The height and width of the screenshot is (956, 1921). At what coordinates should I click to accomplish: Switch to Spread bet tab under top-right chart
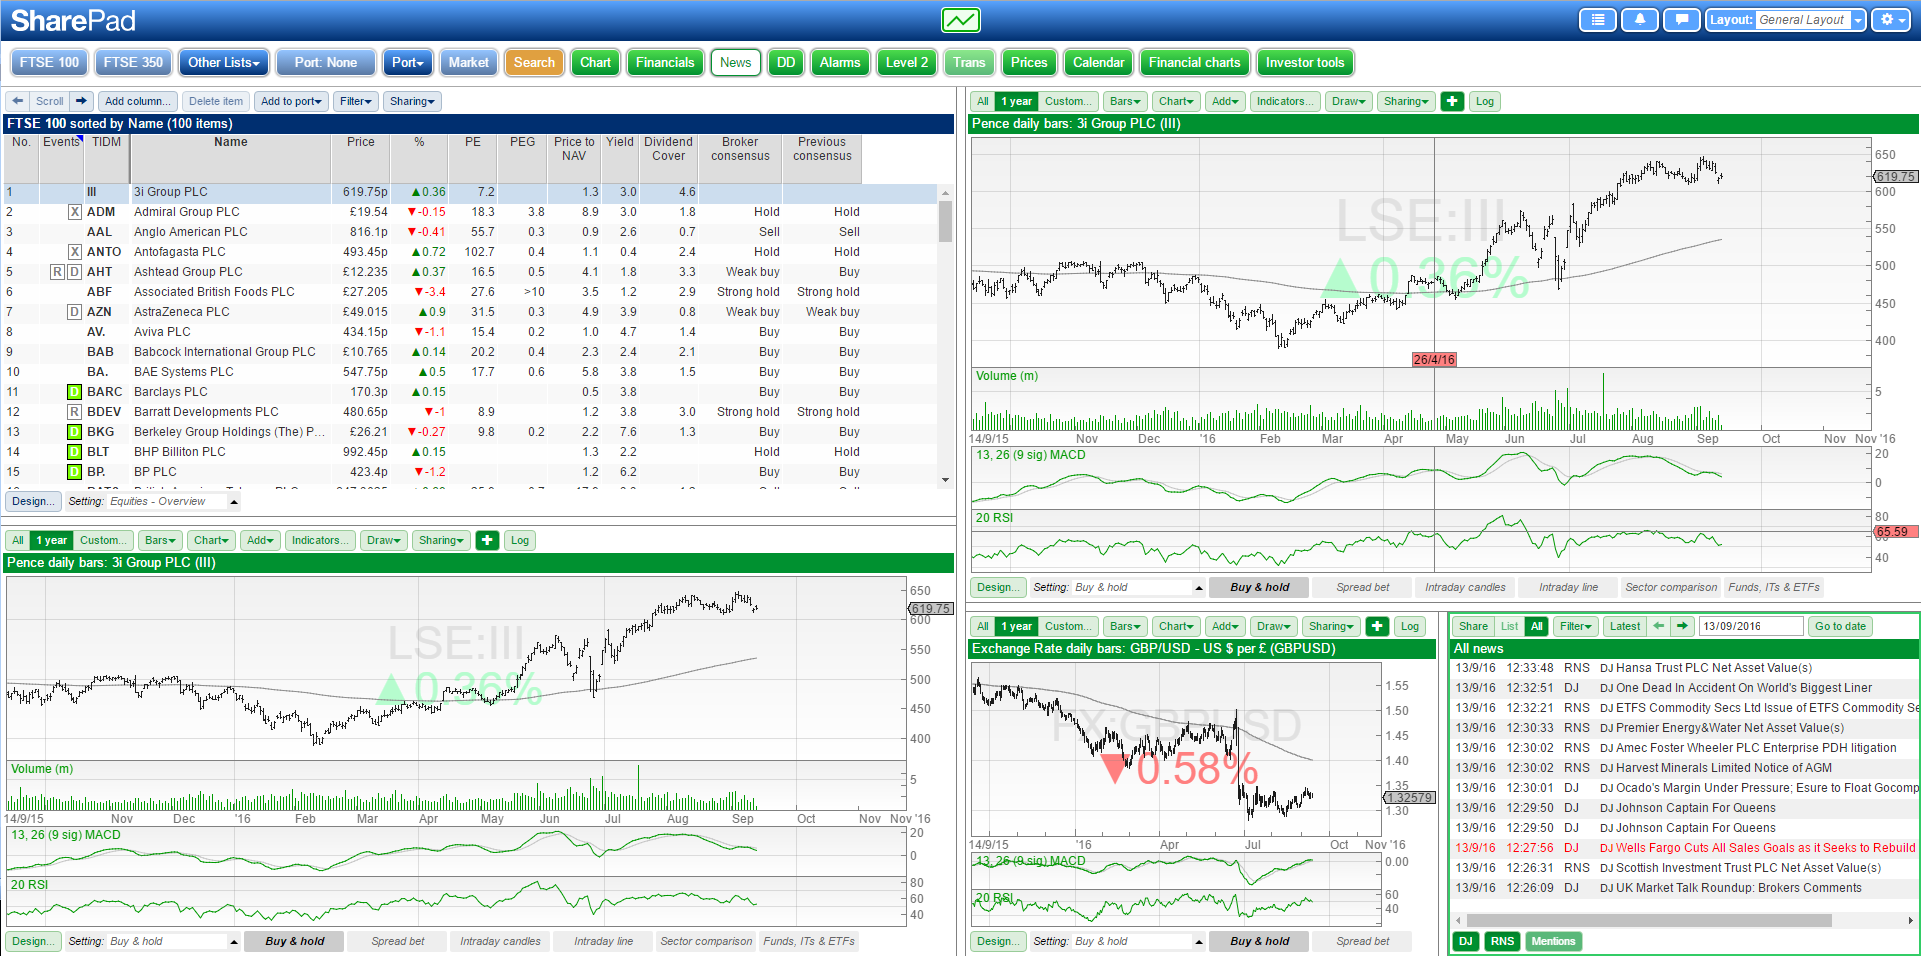pyautogui.click(x=1362, y=587)
